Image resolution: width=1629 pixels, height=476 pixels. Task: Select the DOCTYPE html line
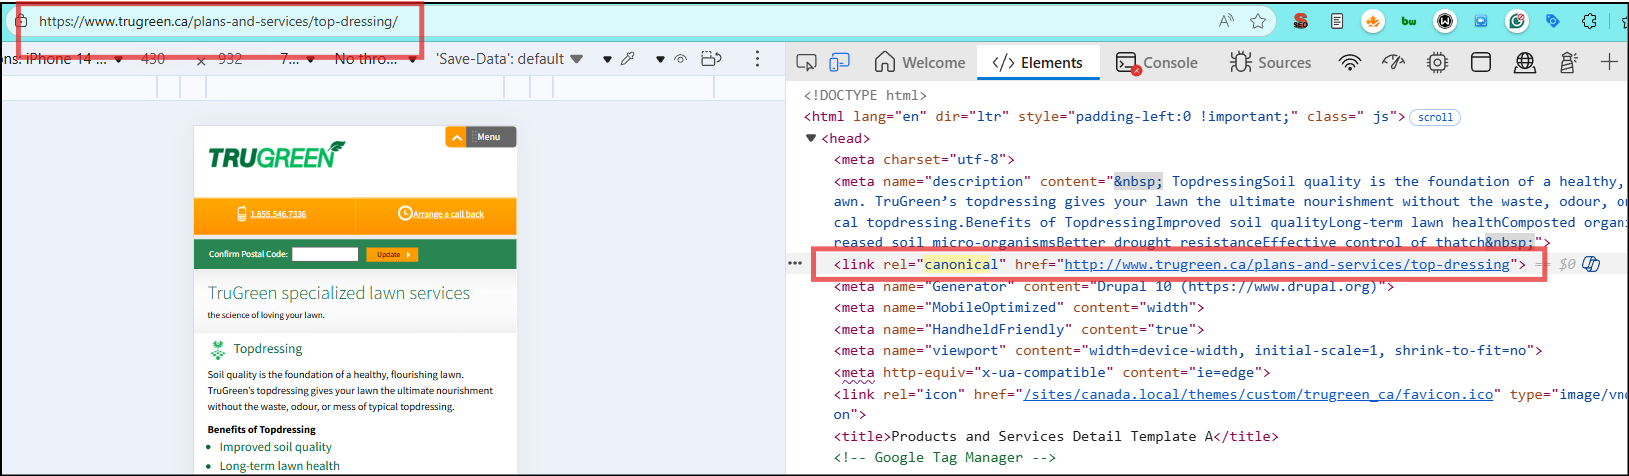[x=865, y=95]
